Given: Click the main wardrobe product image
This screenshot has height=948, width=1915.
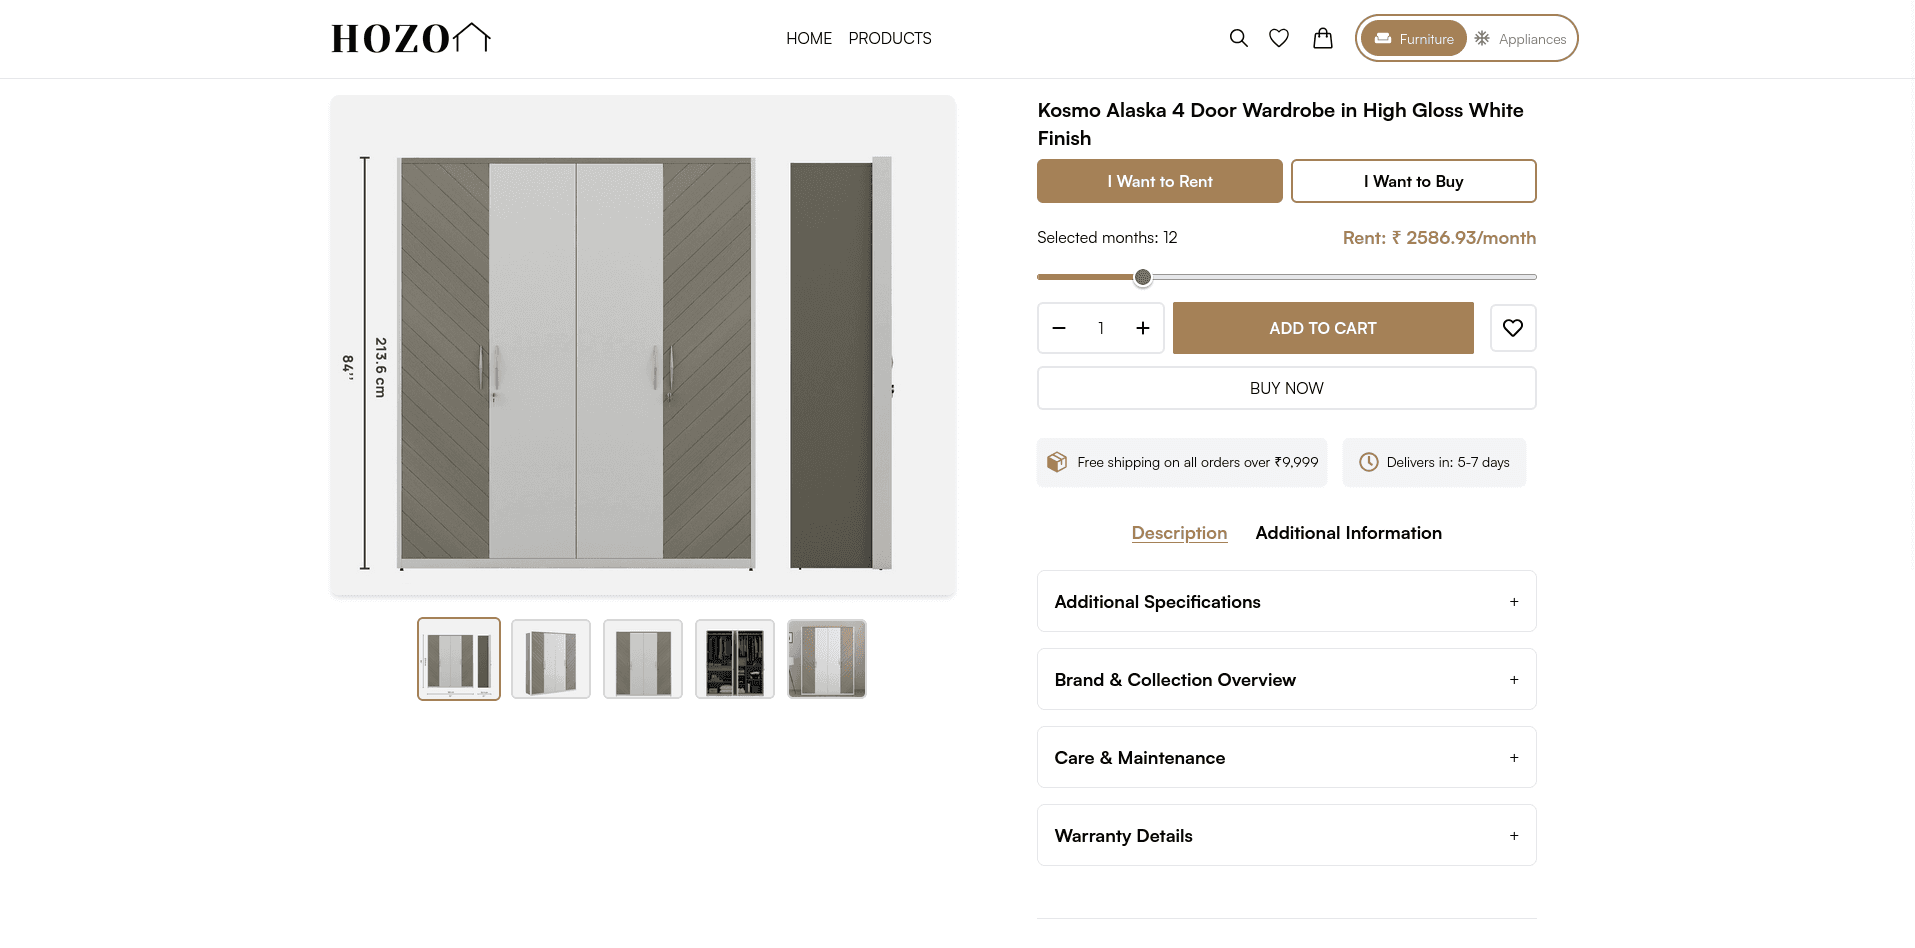Looking at the screenshot, I should [x=643, y=345].
